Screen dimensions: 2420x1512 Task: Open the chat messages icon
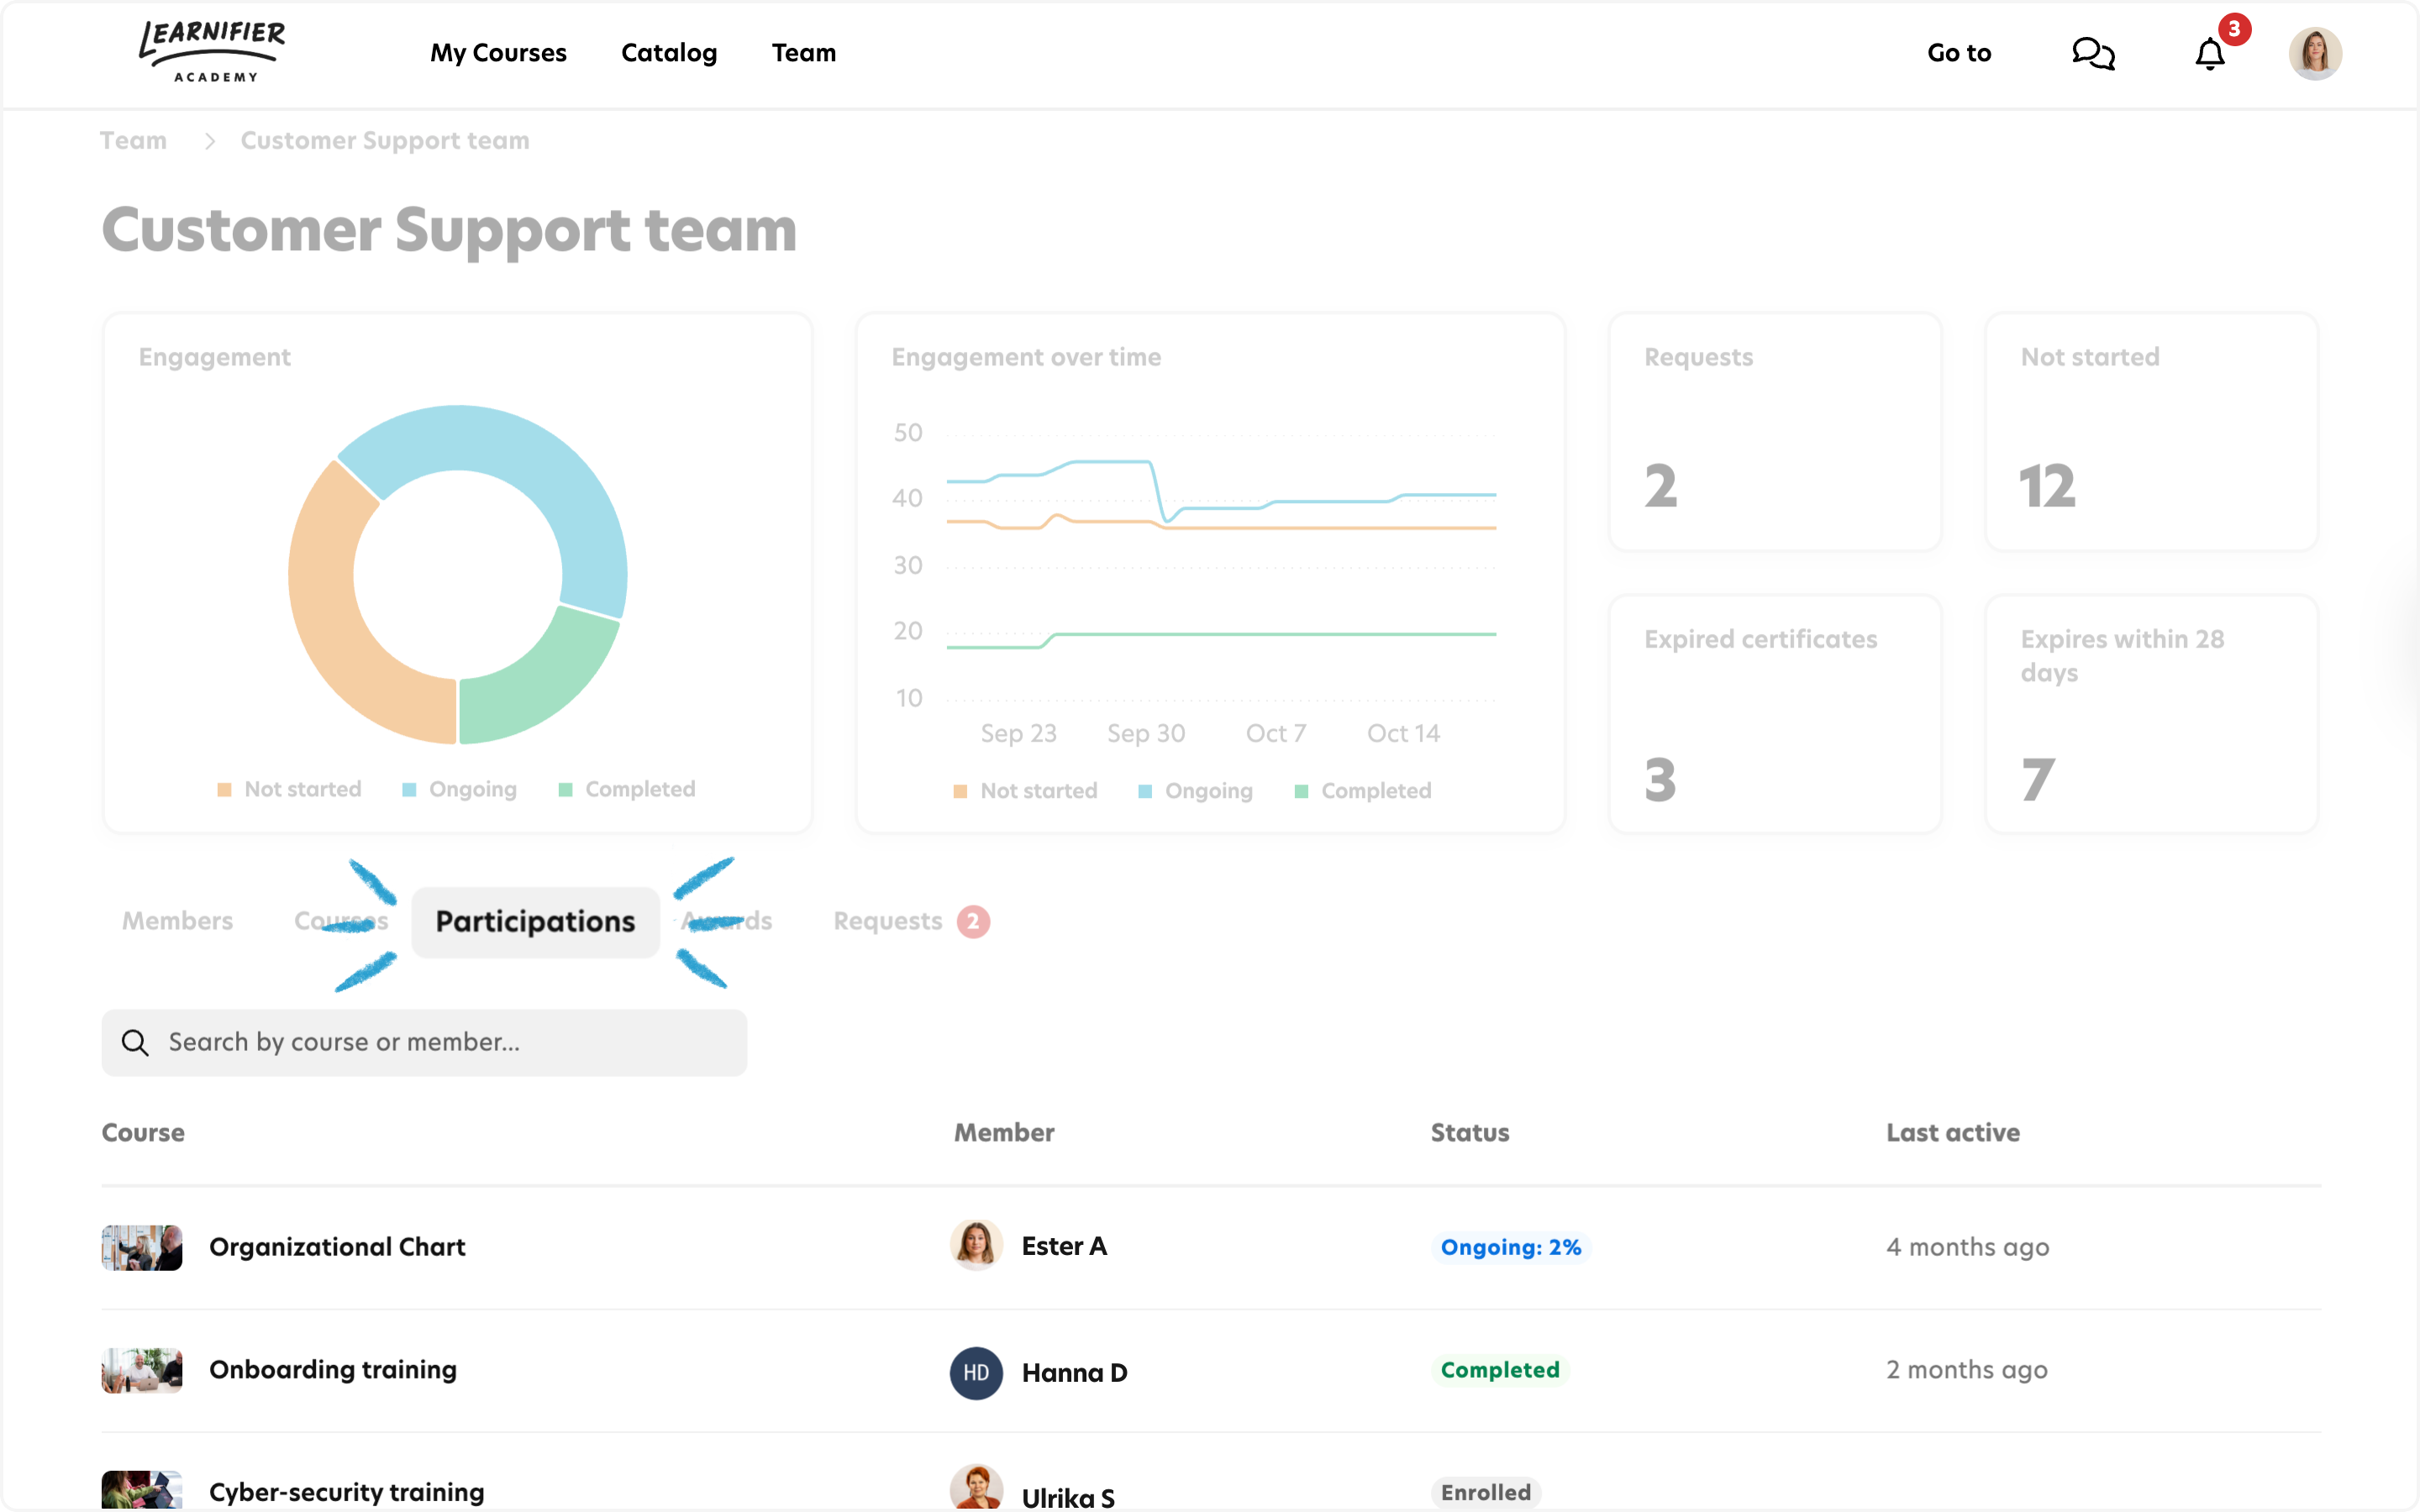tap(2093, 53)
